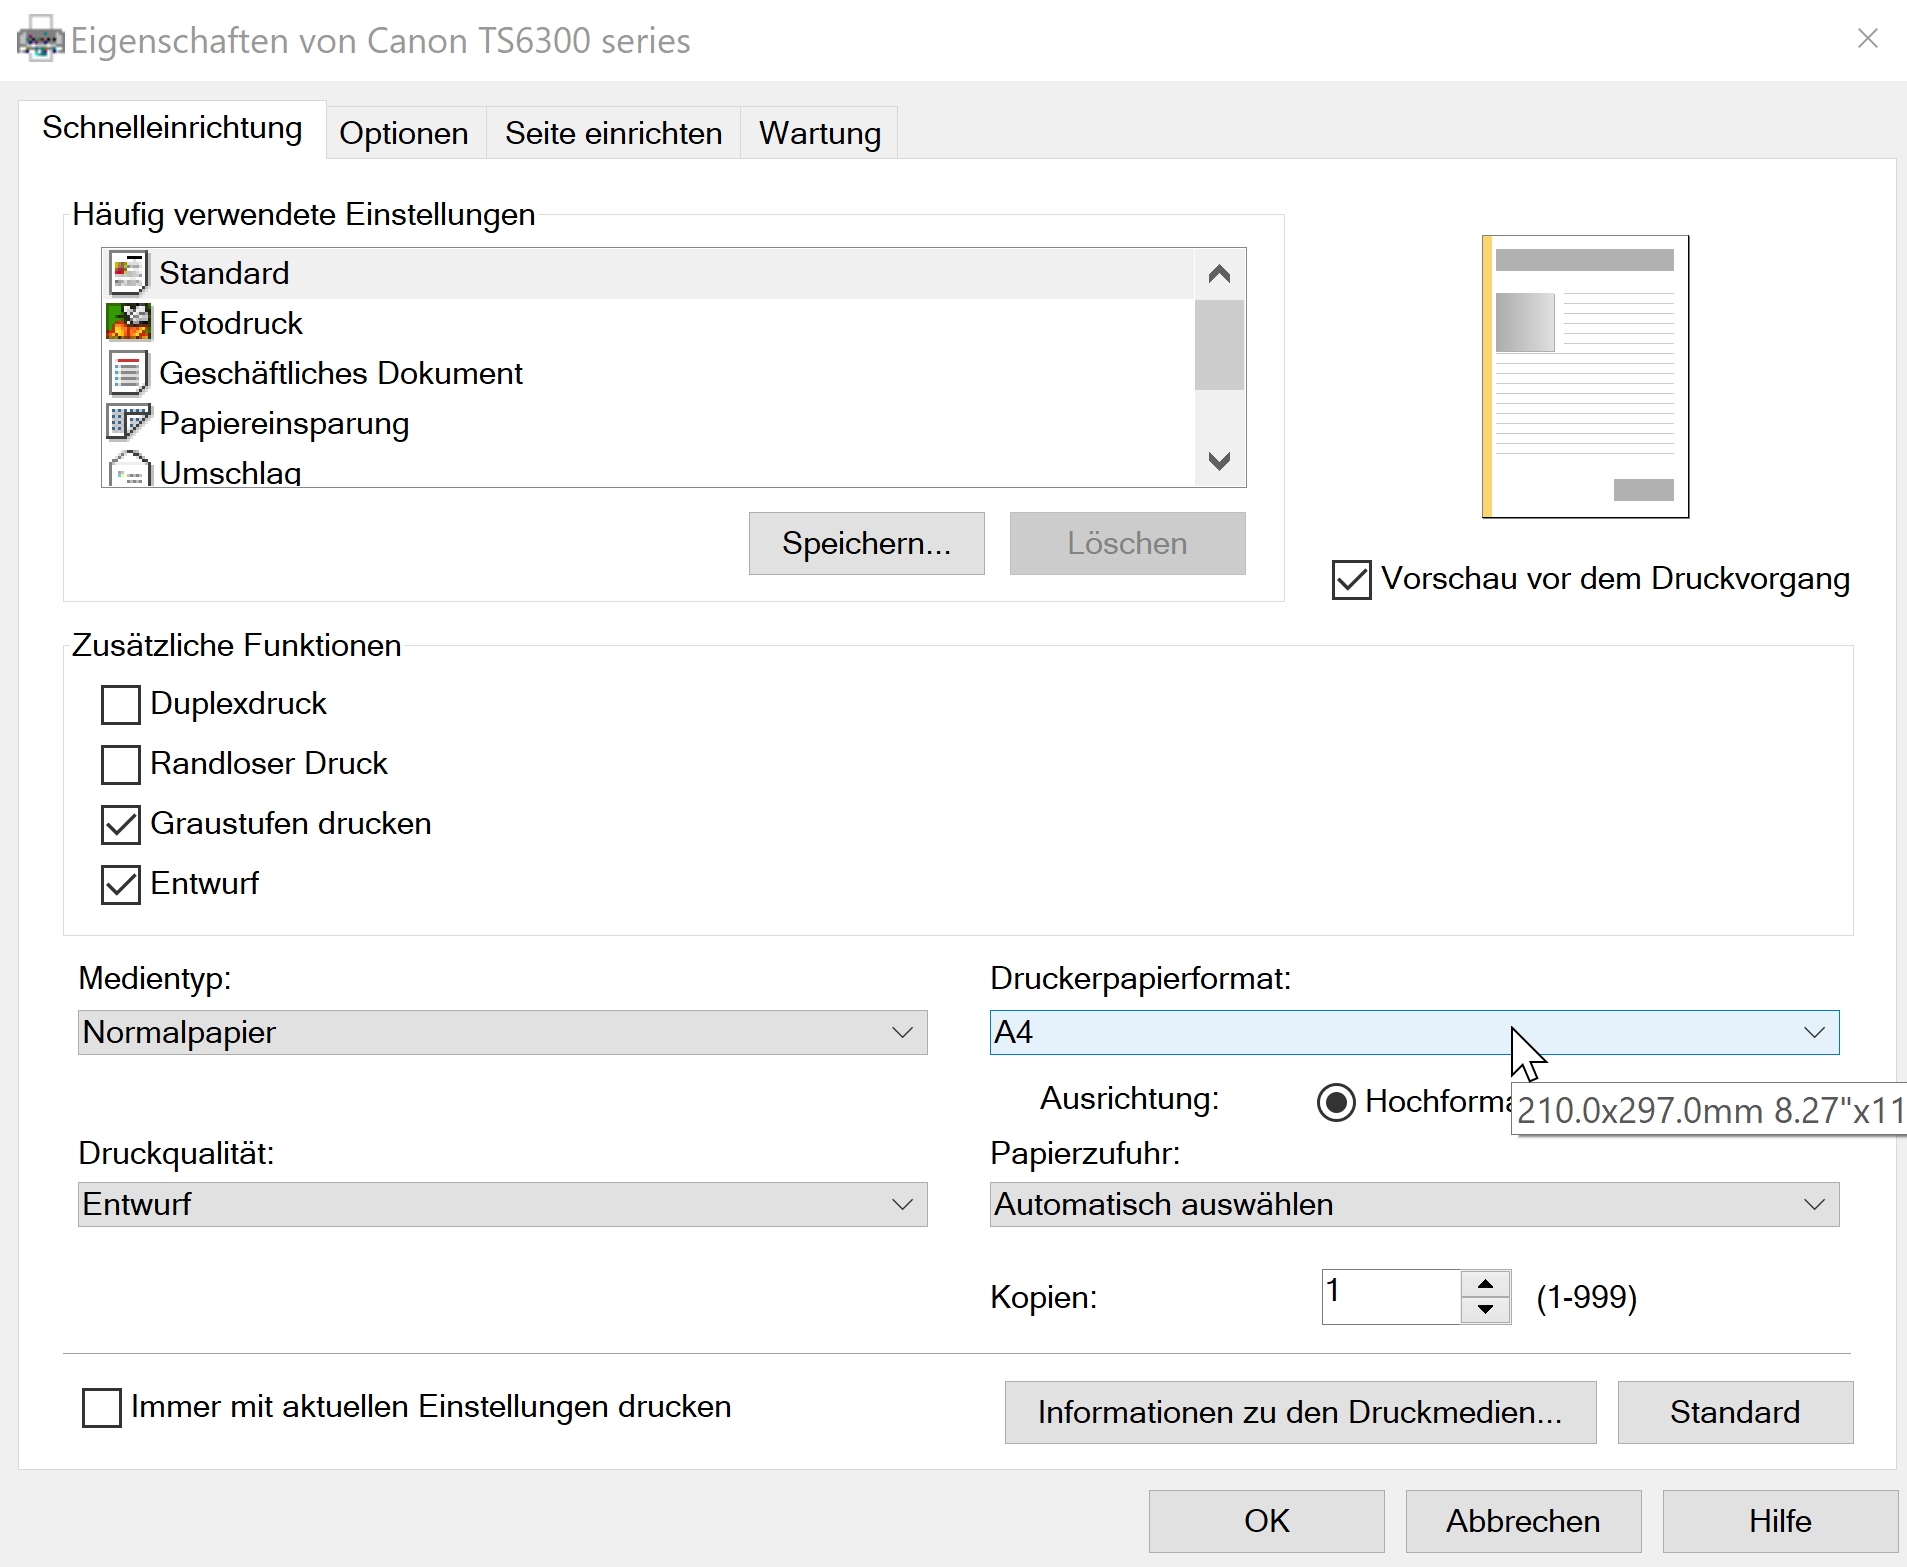
Task: Select the Geschäftliches Dokument profile icon
Action: coord(128,373)
